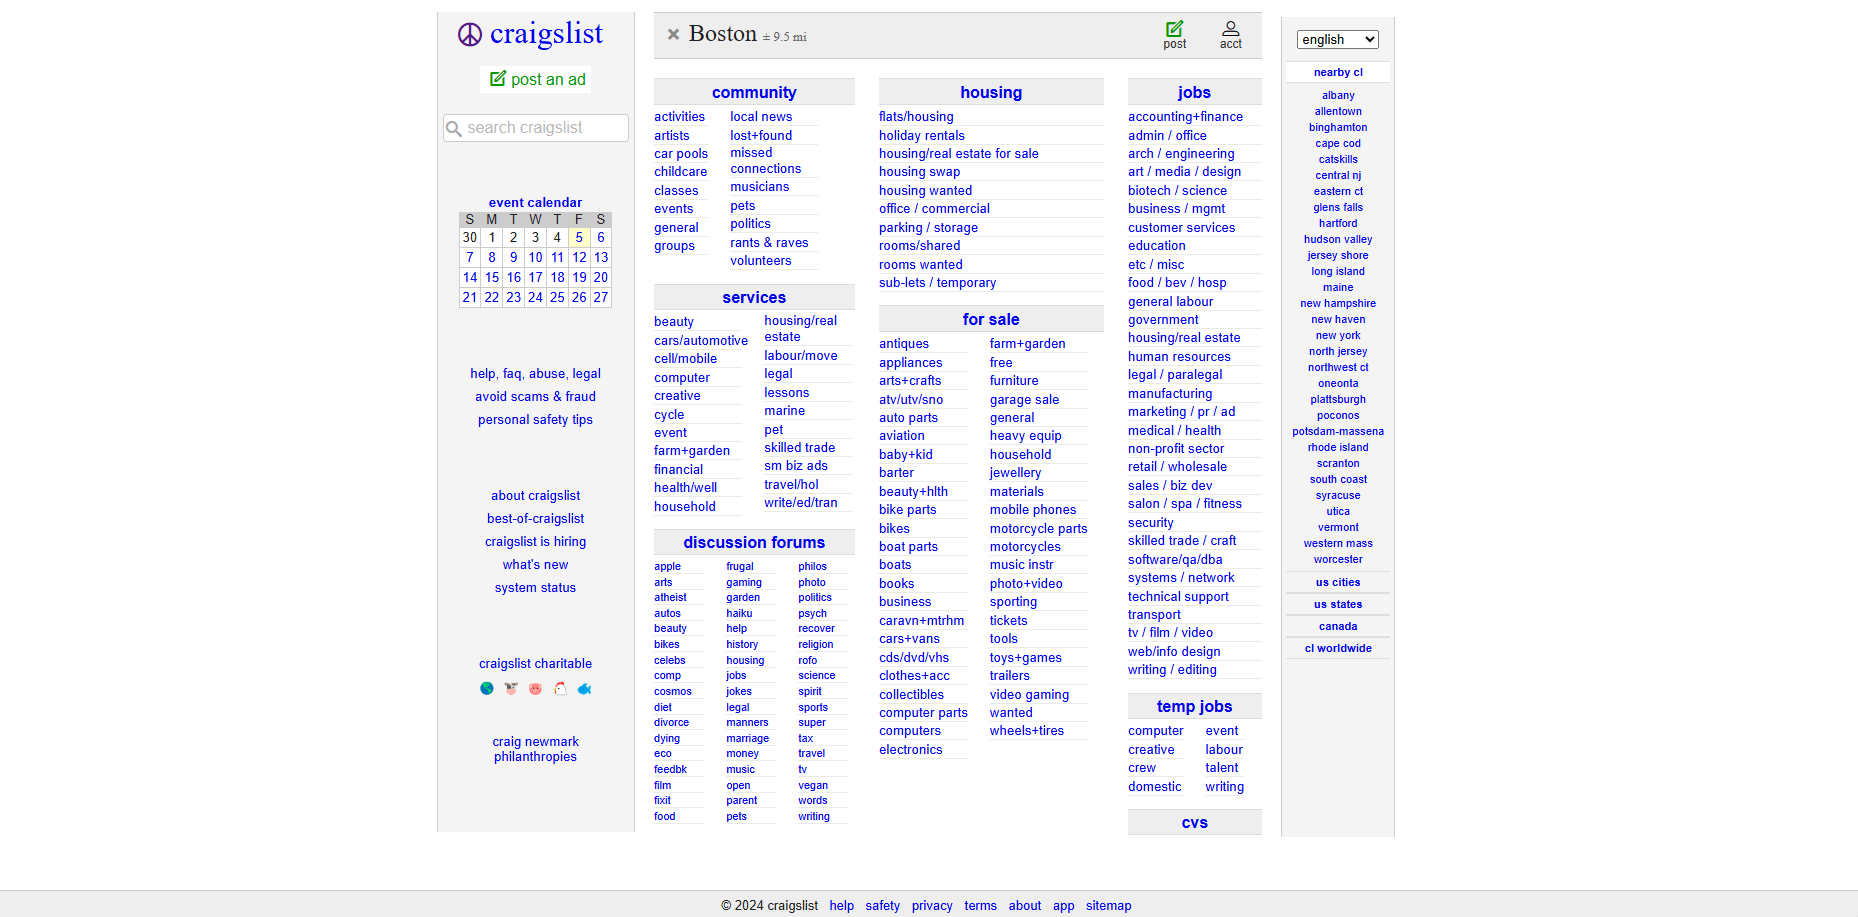The width and height of the screenshot is (1858, 917).
Task: Select the us states header
Action: point(1337,604)
